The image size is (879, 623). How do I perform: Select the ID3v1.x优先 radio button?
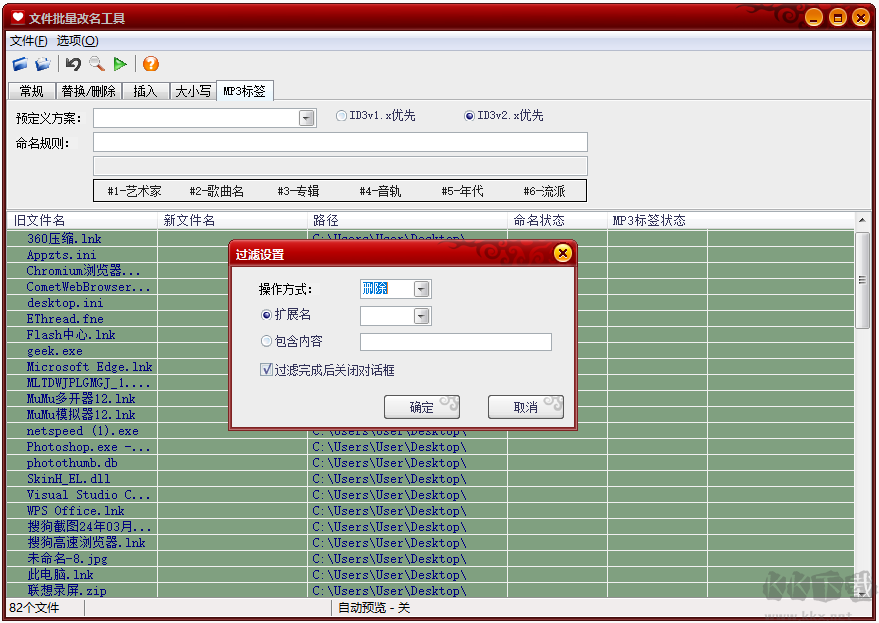340,115
